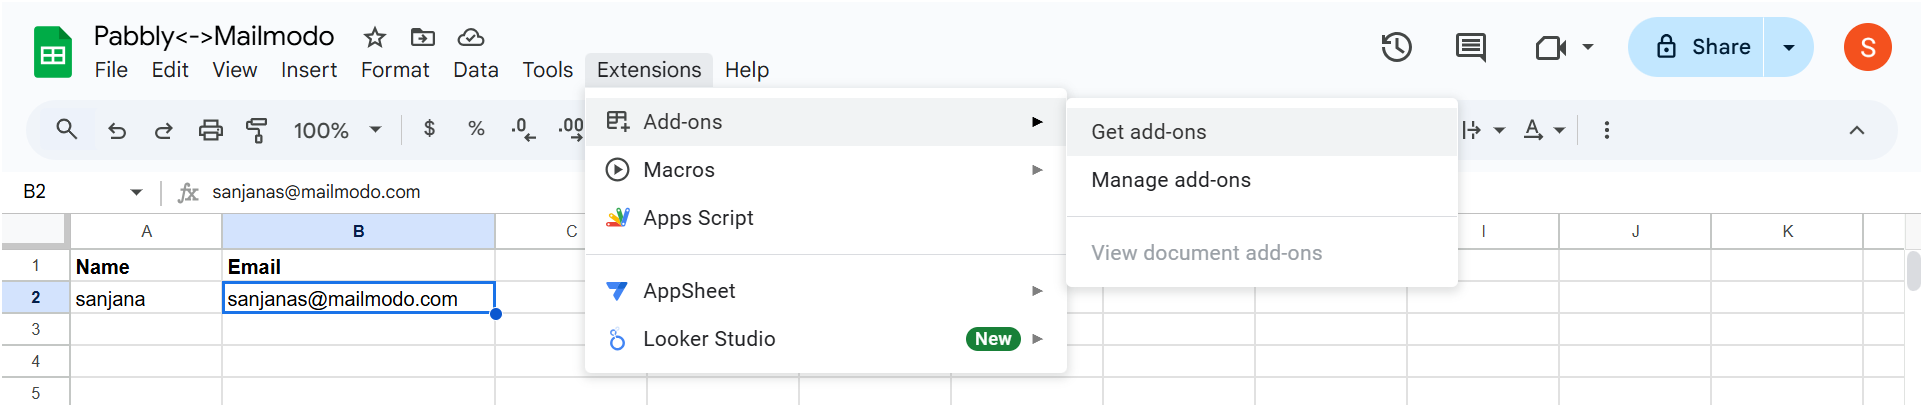Open the Data menu

tap(476, 70)
